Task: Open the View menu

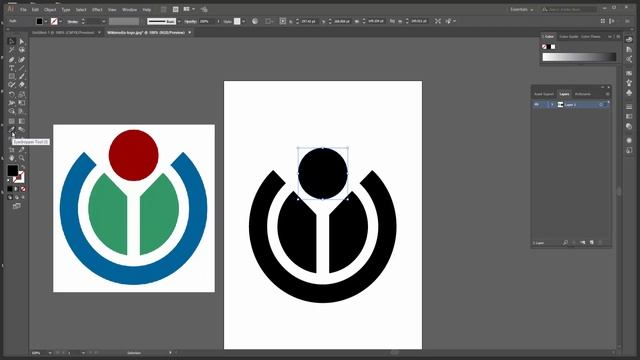Action: tap(112, 9)
